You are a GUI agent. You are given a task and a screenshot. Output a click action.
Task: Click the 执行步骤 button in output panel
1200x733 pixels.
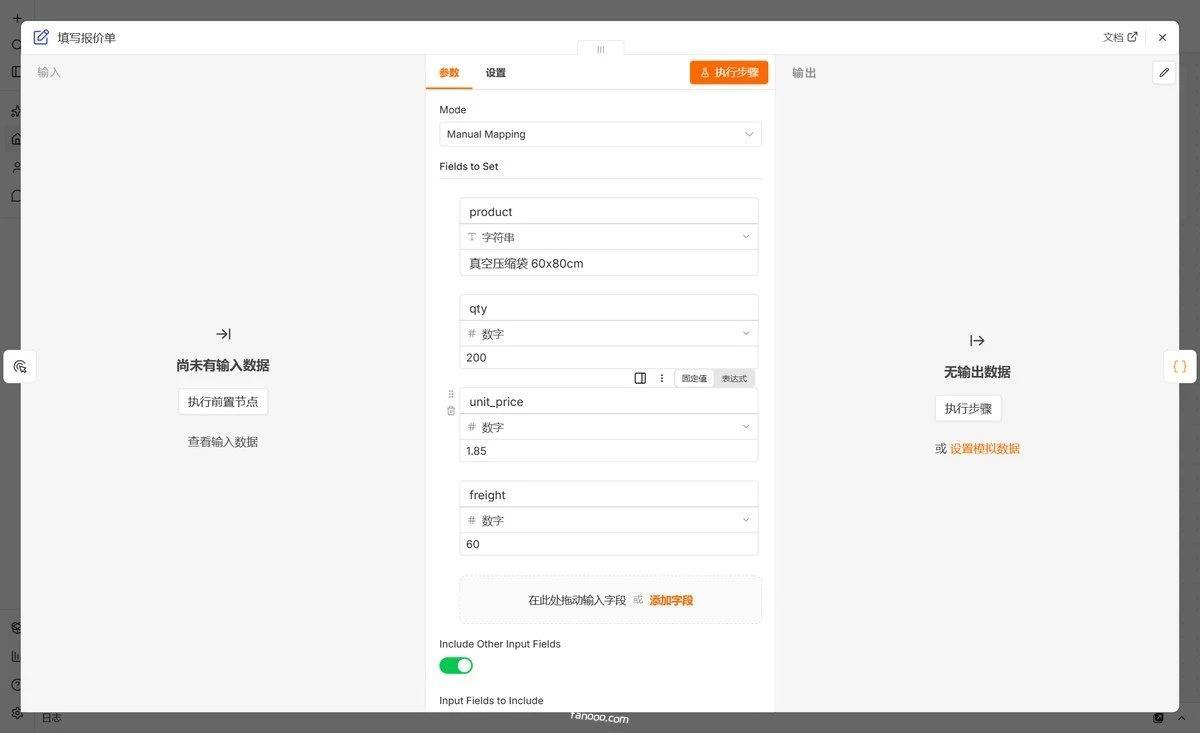tap(968, 408)
